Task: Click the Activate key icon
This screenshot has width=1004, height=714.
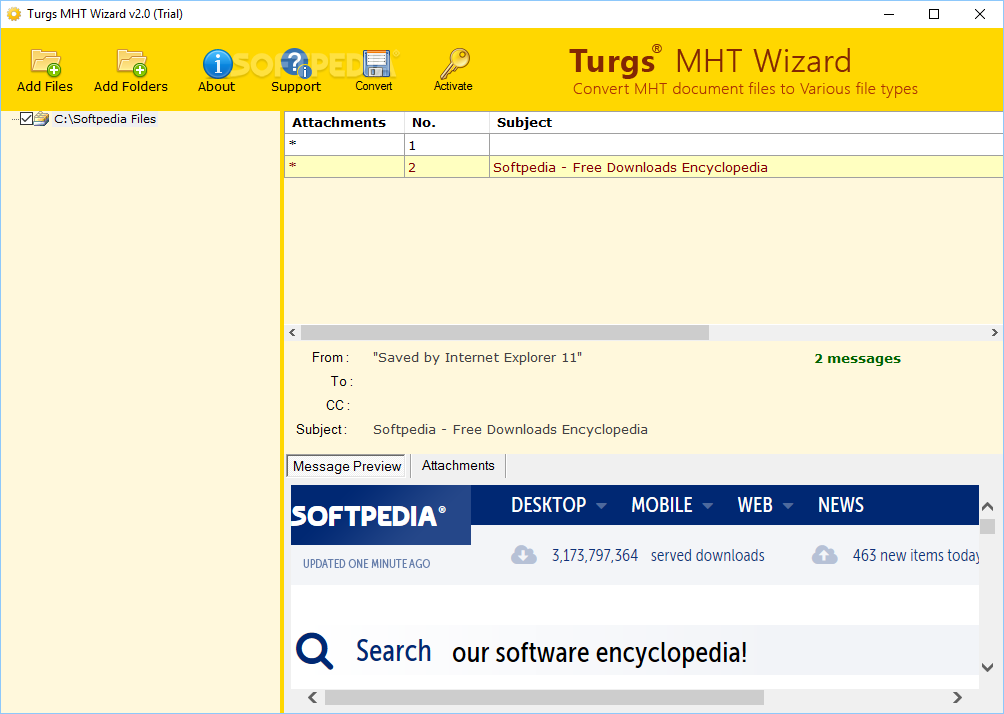Action: pyautogui.click(x=455, y=63)
